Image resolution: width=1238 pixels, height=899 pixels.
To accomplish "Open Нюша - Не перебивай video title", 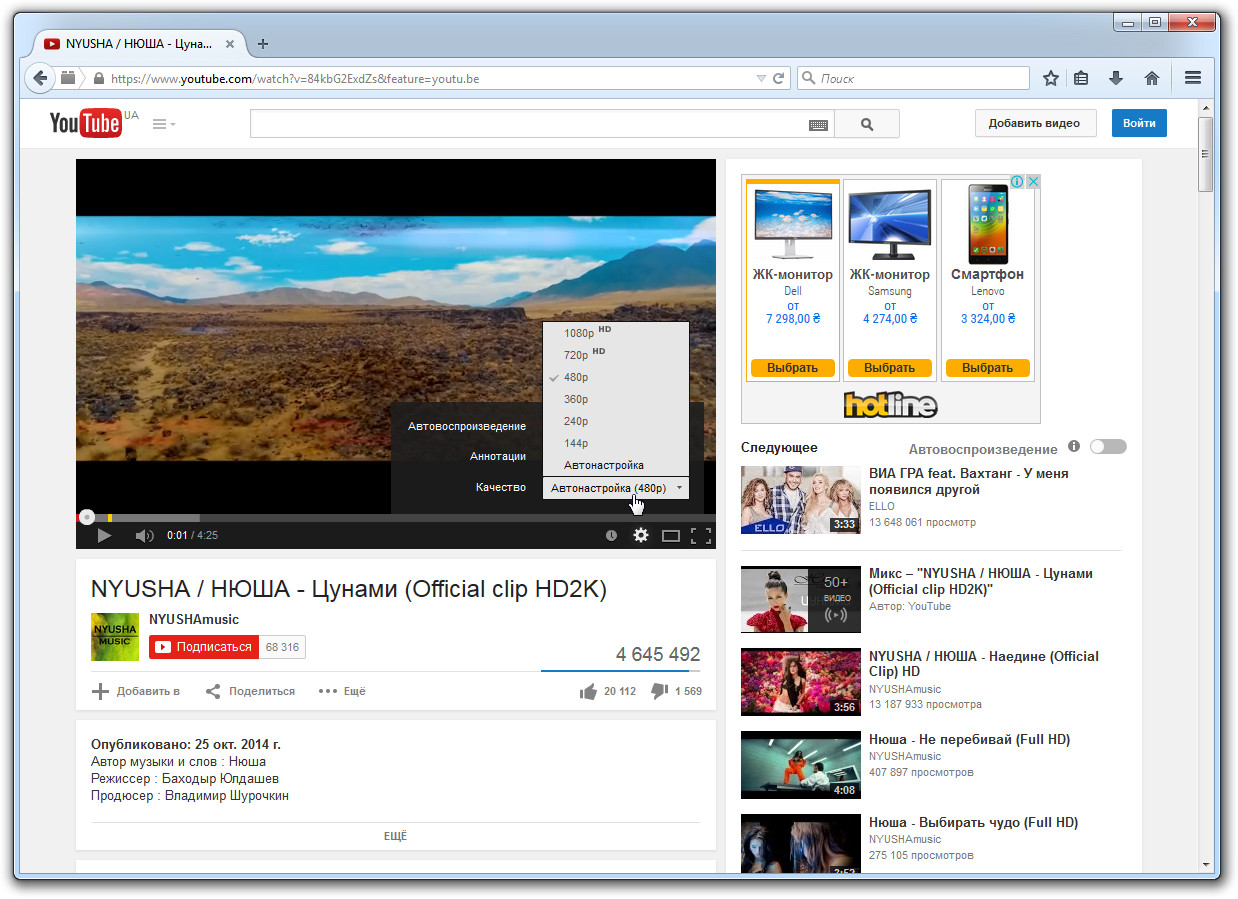I will point(969,740).
